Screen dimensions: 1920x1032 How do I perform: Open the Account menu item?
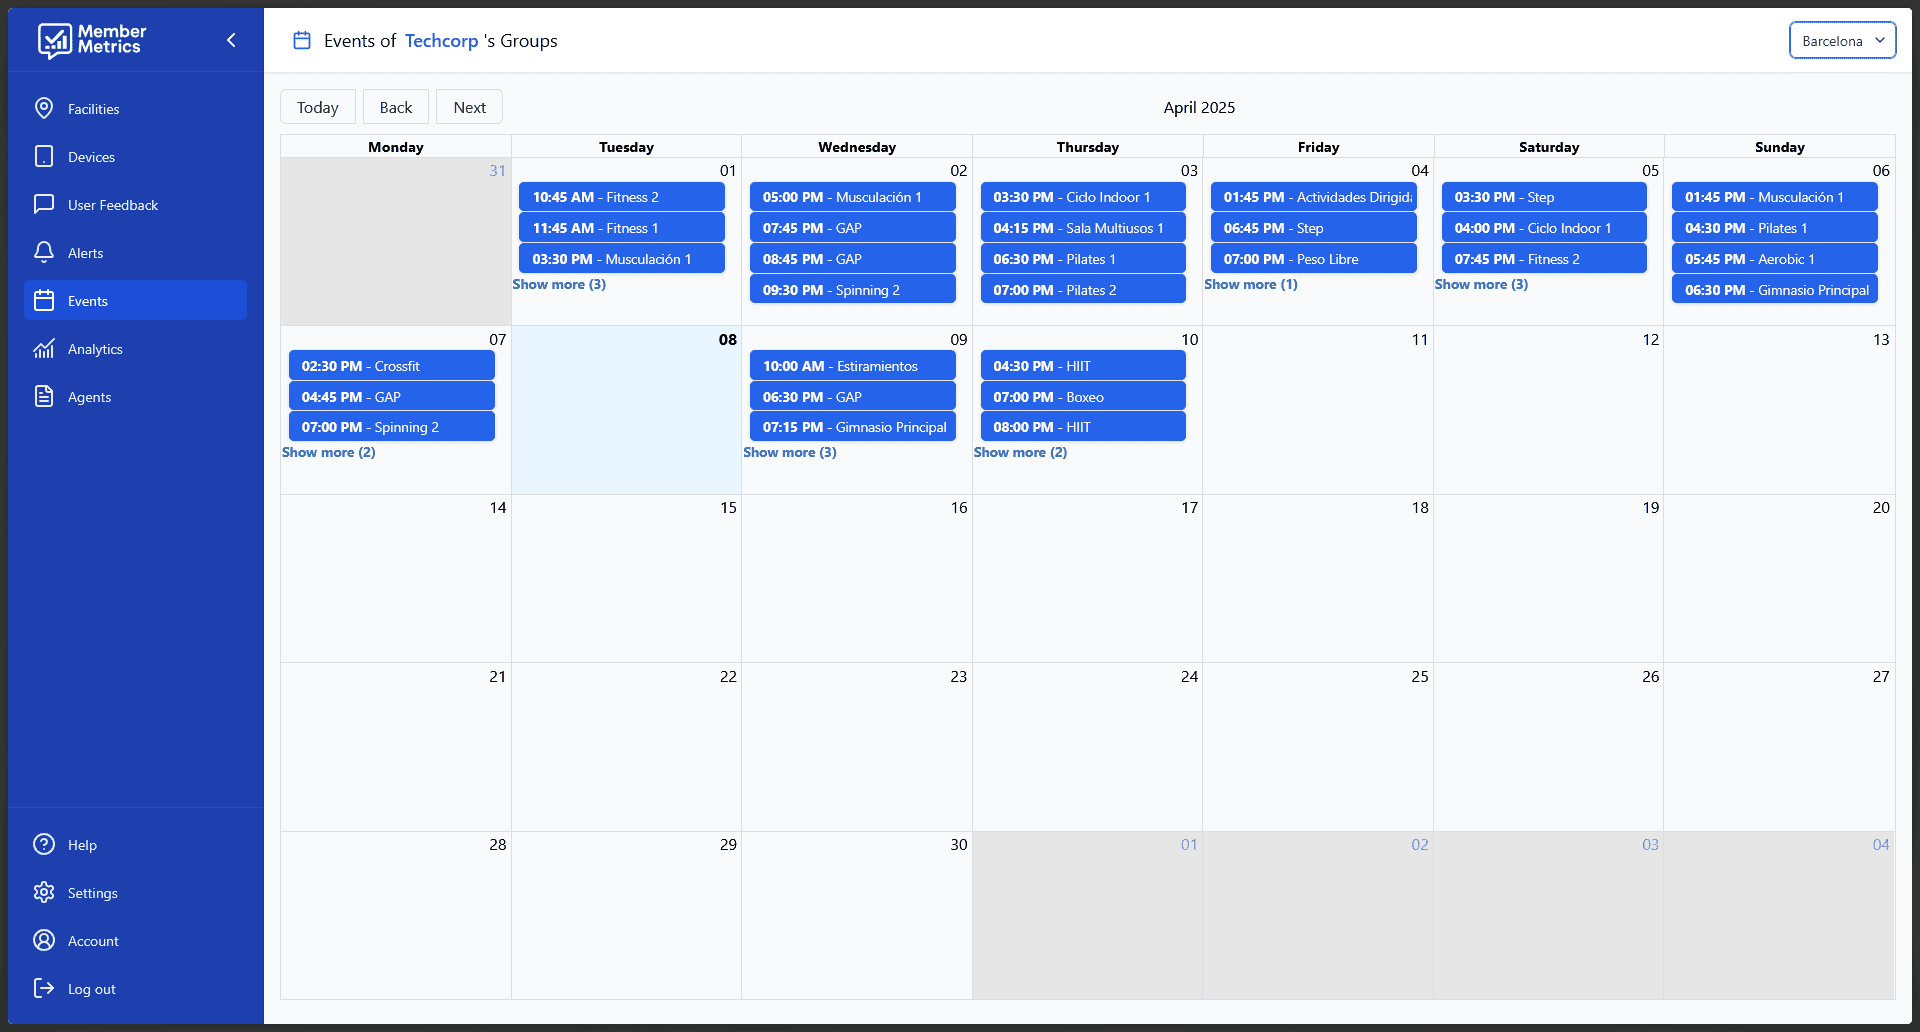93,940
